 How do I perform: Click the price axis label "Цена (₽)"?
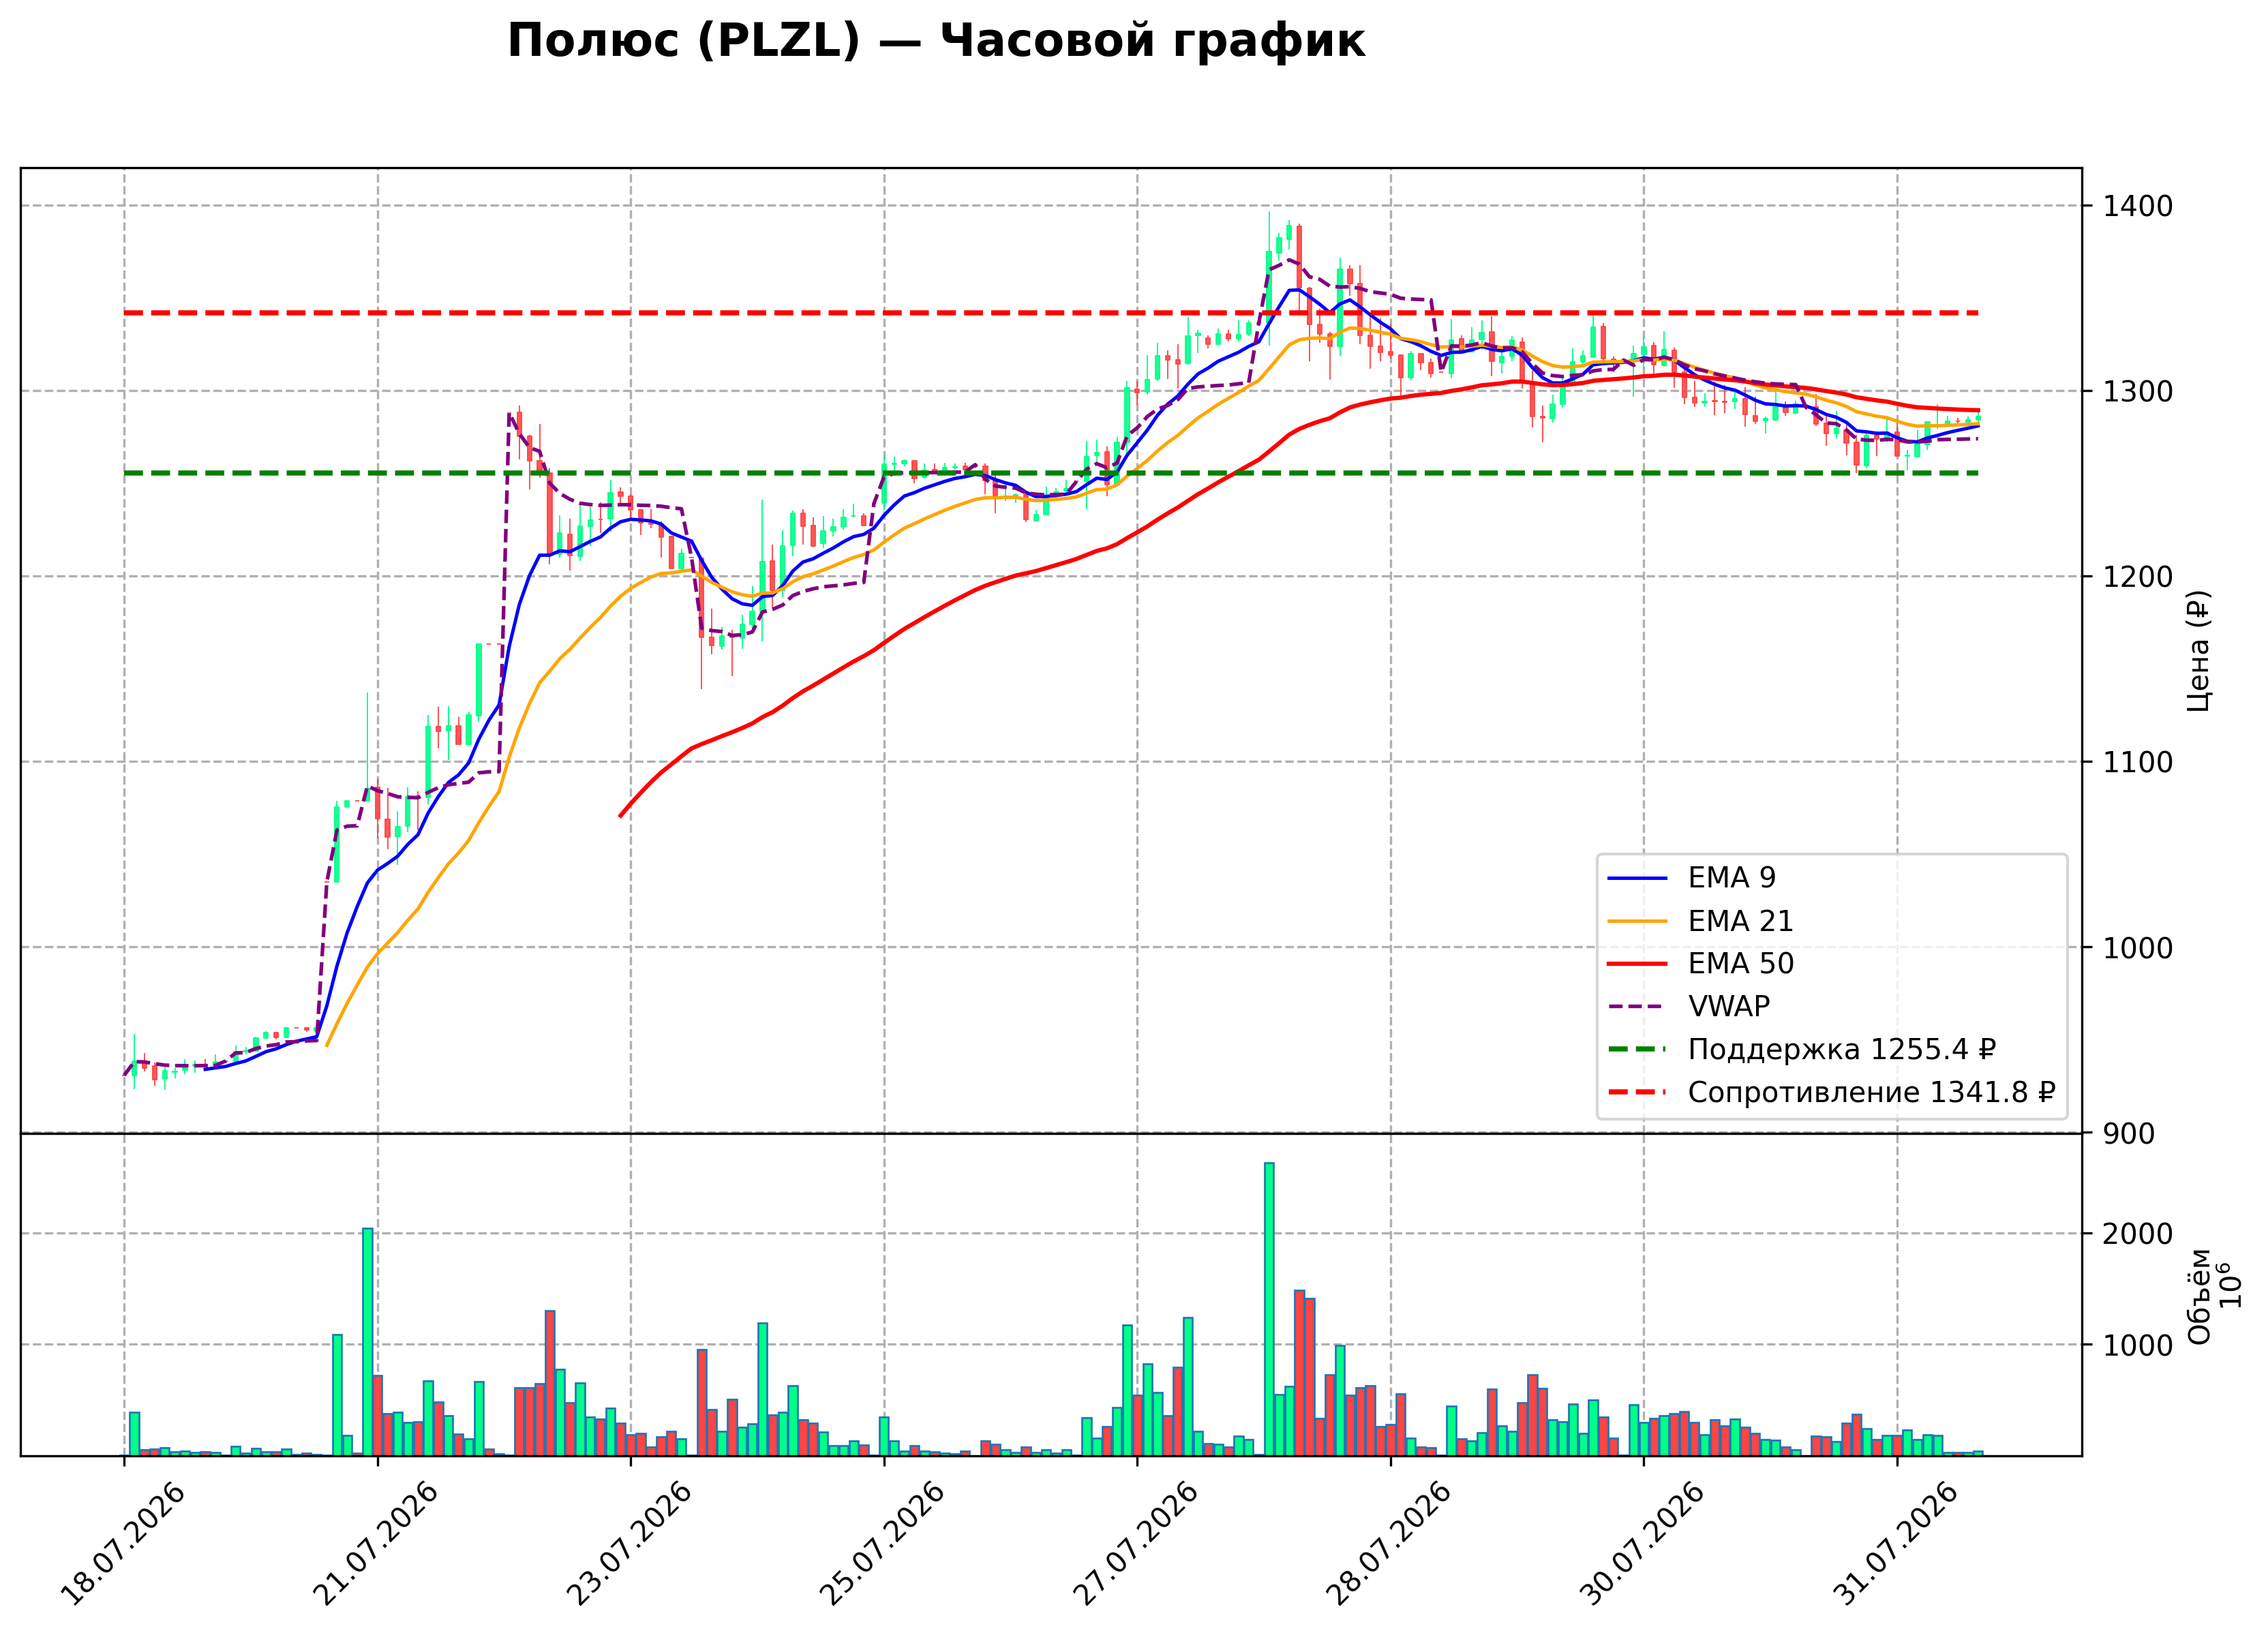(2197, 651)
